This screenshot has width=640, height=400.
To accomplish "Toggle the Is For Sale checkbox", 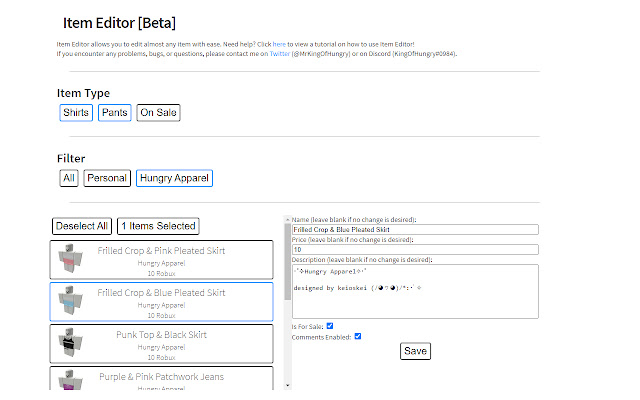I will [x=330, y=326].
